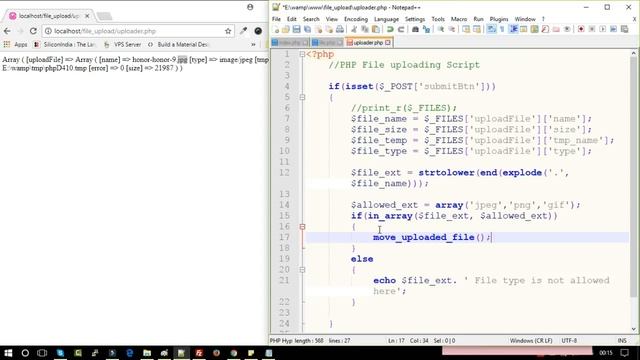This screenshot has width=640, height=360.
Task: Click the Playback macro icon
Action: pyautogui.click(x=602, y=29)
